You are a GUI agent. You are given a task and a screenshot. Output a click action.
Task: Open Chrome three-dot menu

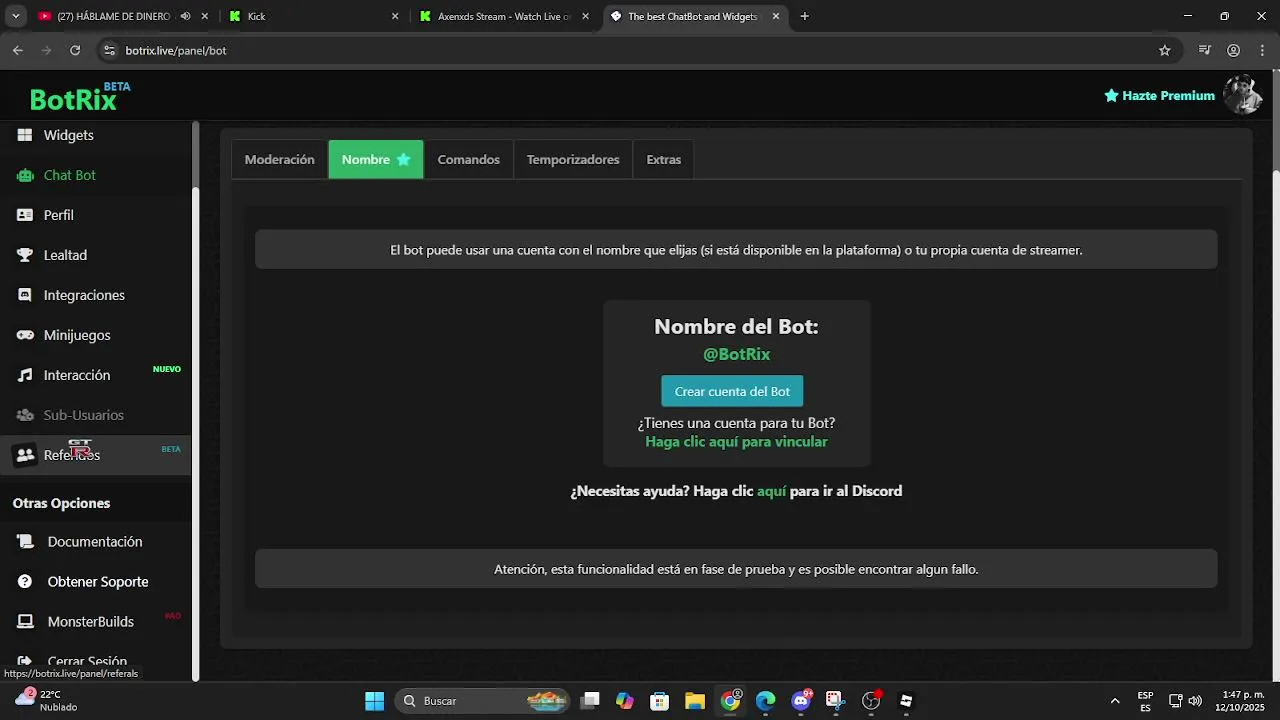click(1262, 50)
